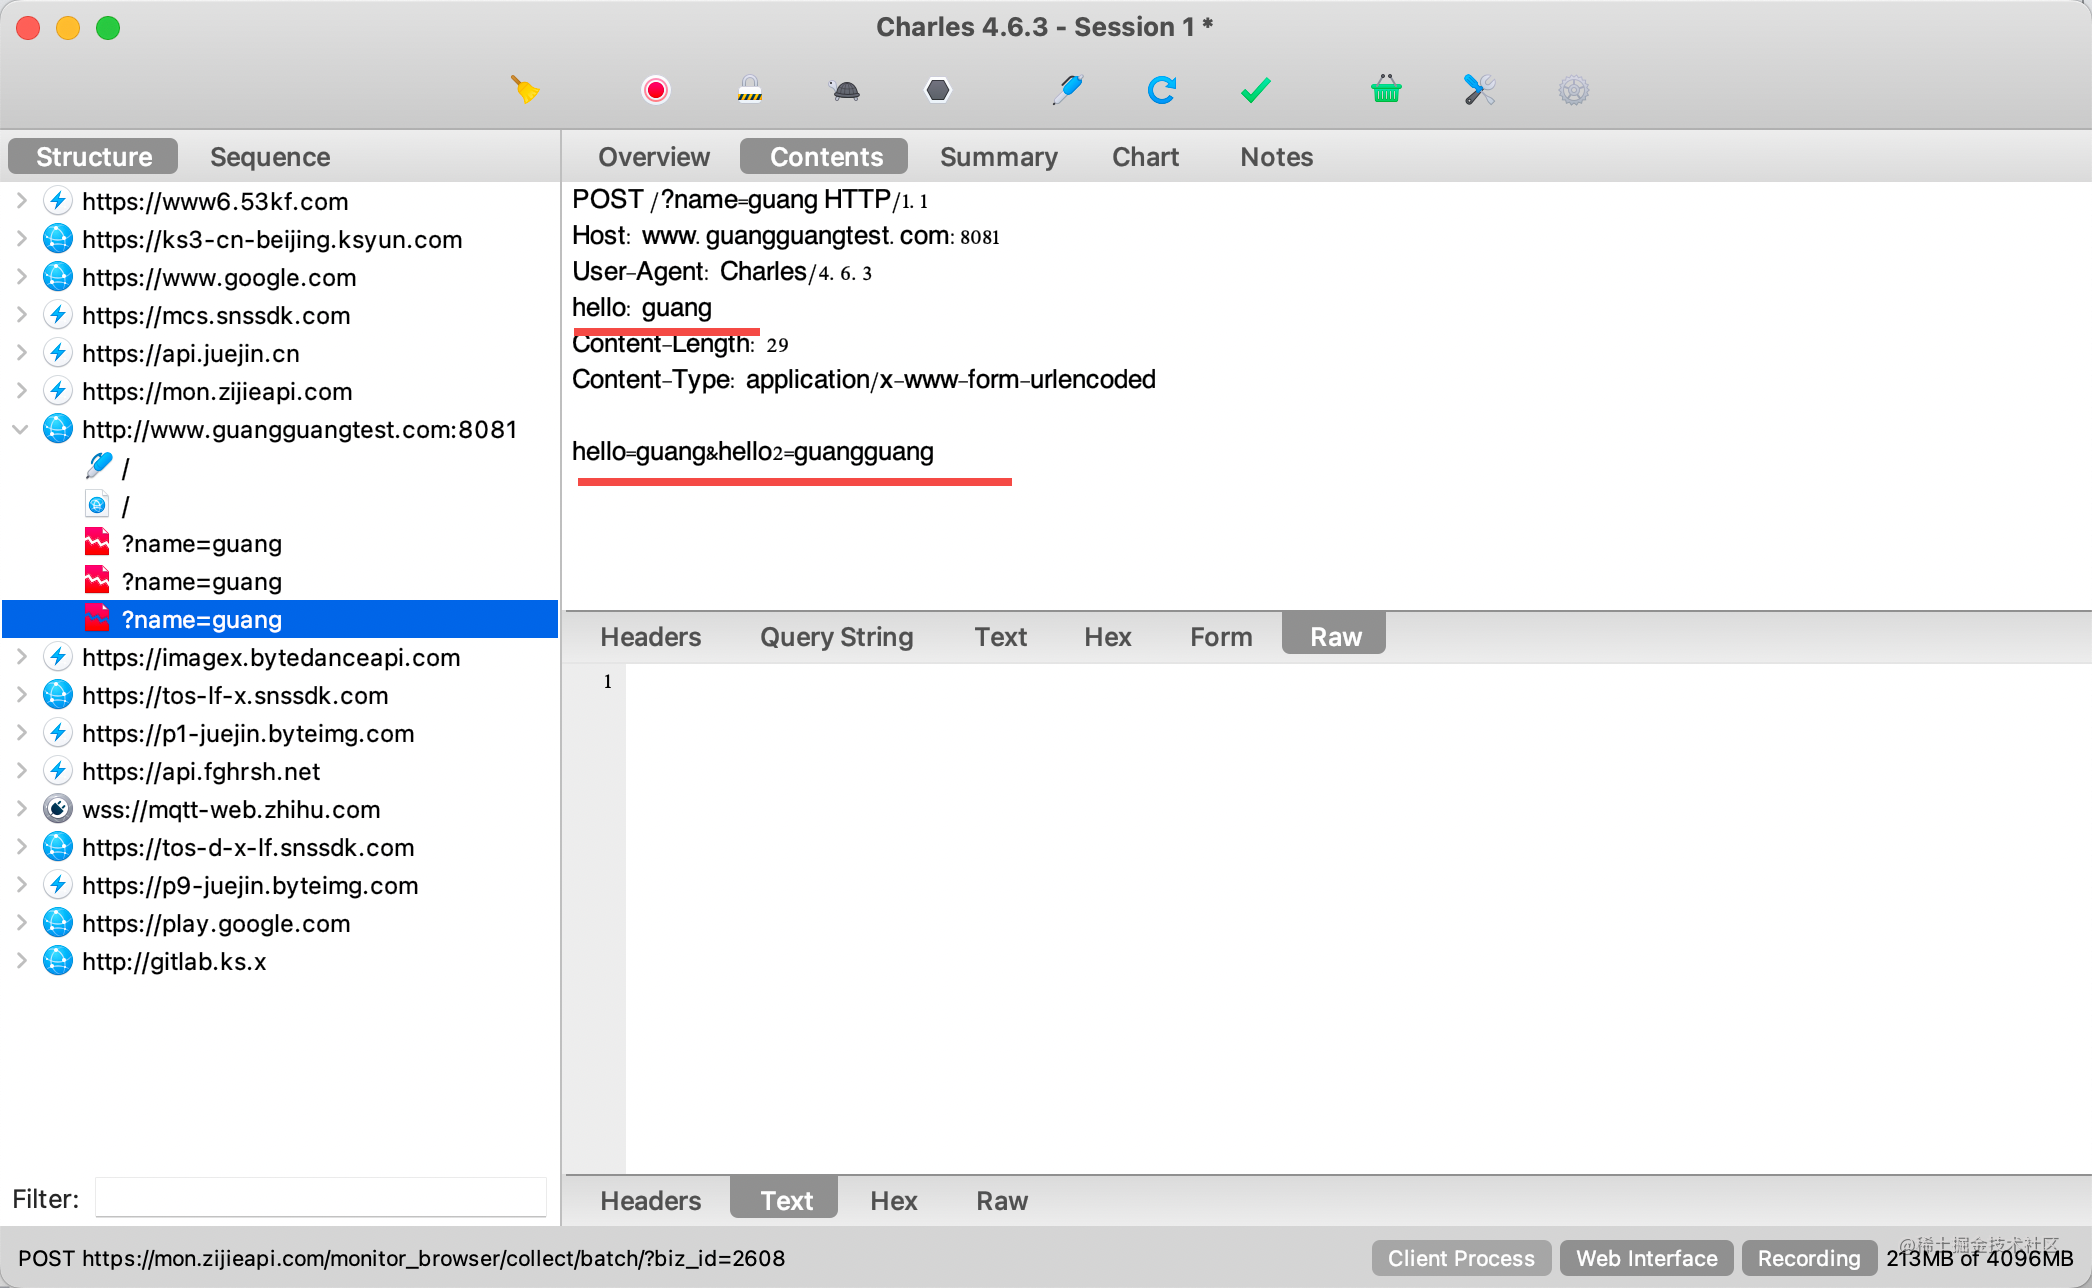Collapse the guangguangtest.com:8081 host node
2092x1288 pixels.
tap(21, 429)
